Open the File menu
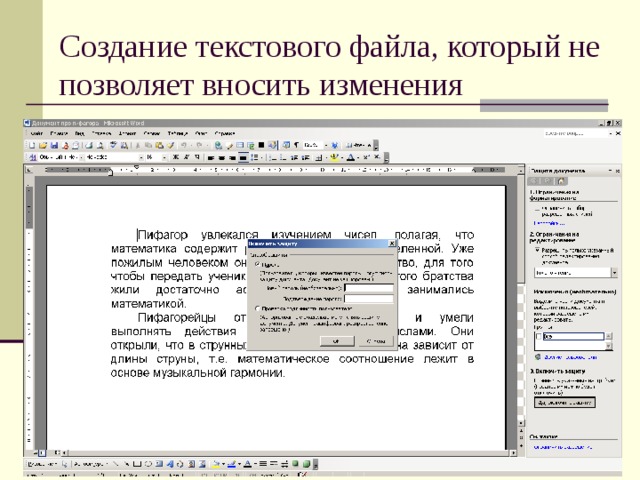The image size is (640, 480). [37, 133]
